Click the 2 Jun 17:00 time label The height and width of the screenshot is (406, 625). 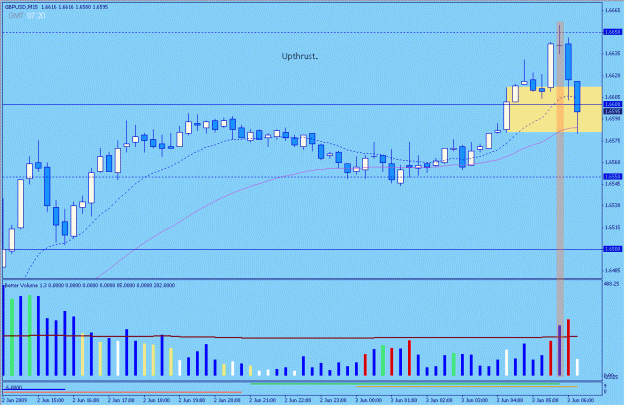[x=121, y=400]
